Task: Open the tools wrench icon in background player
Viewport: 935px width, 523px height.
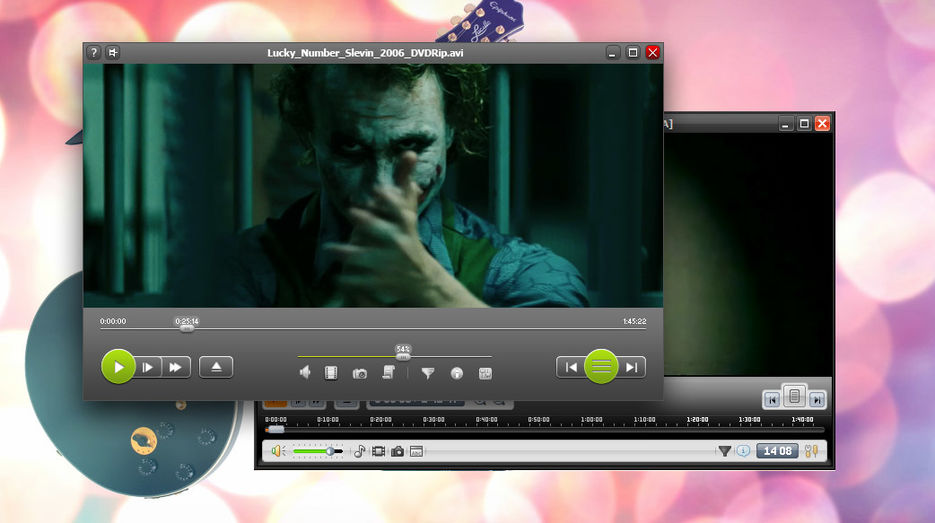Action: [x=811, y=451]
